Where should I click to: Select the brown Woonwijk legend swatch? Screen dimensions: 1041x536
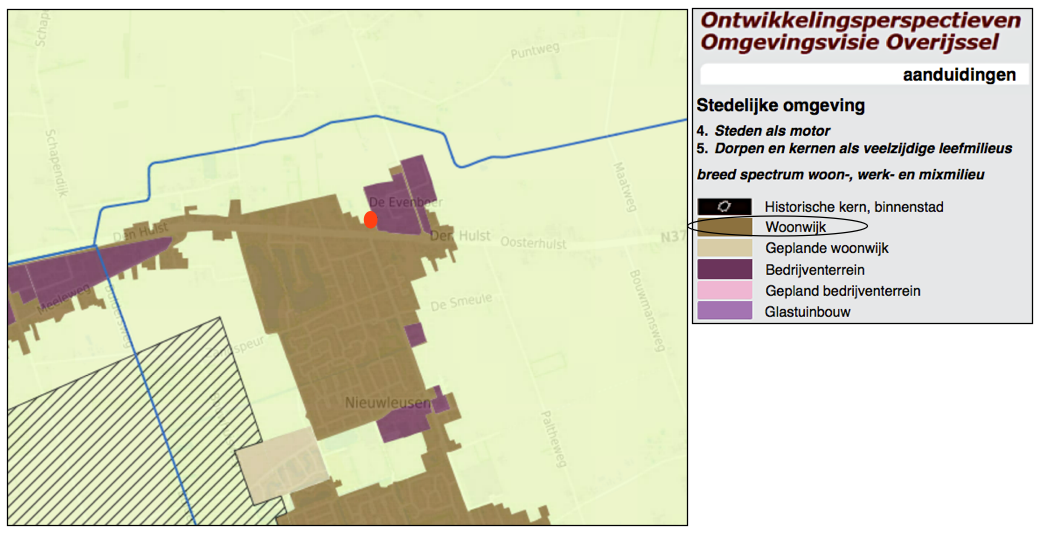tap(724, 228)
